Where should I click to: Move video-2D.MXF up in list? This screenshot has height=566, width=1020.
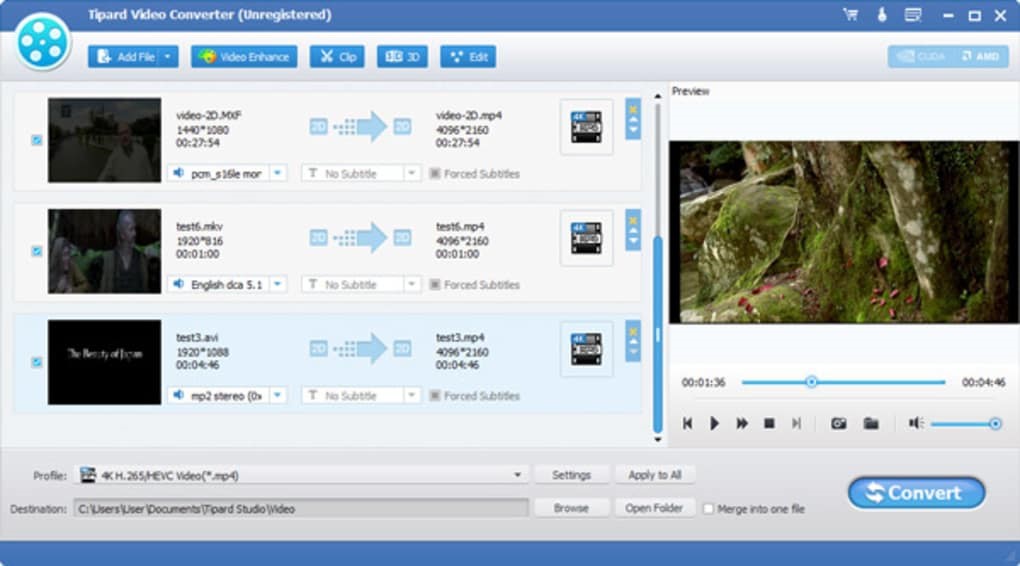(x=633, y=120)
